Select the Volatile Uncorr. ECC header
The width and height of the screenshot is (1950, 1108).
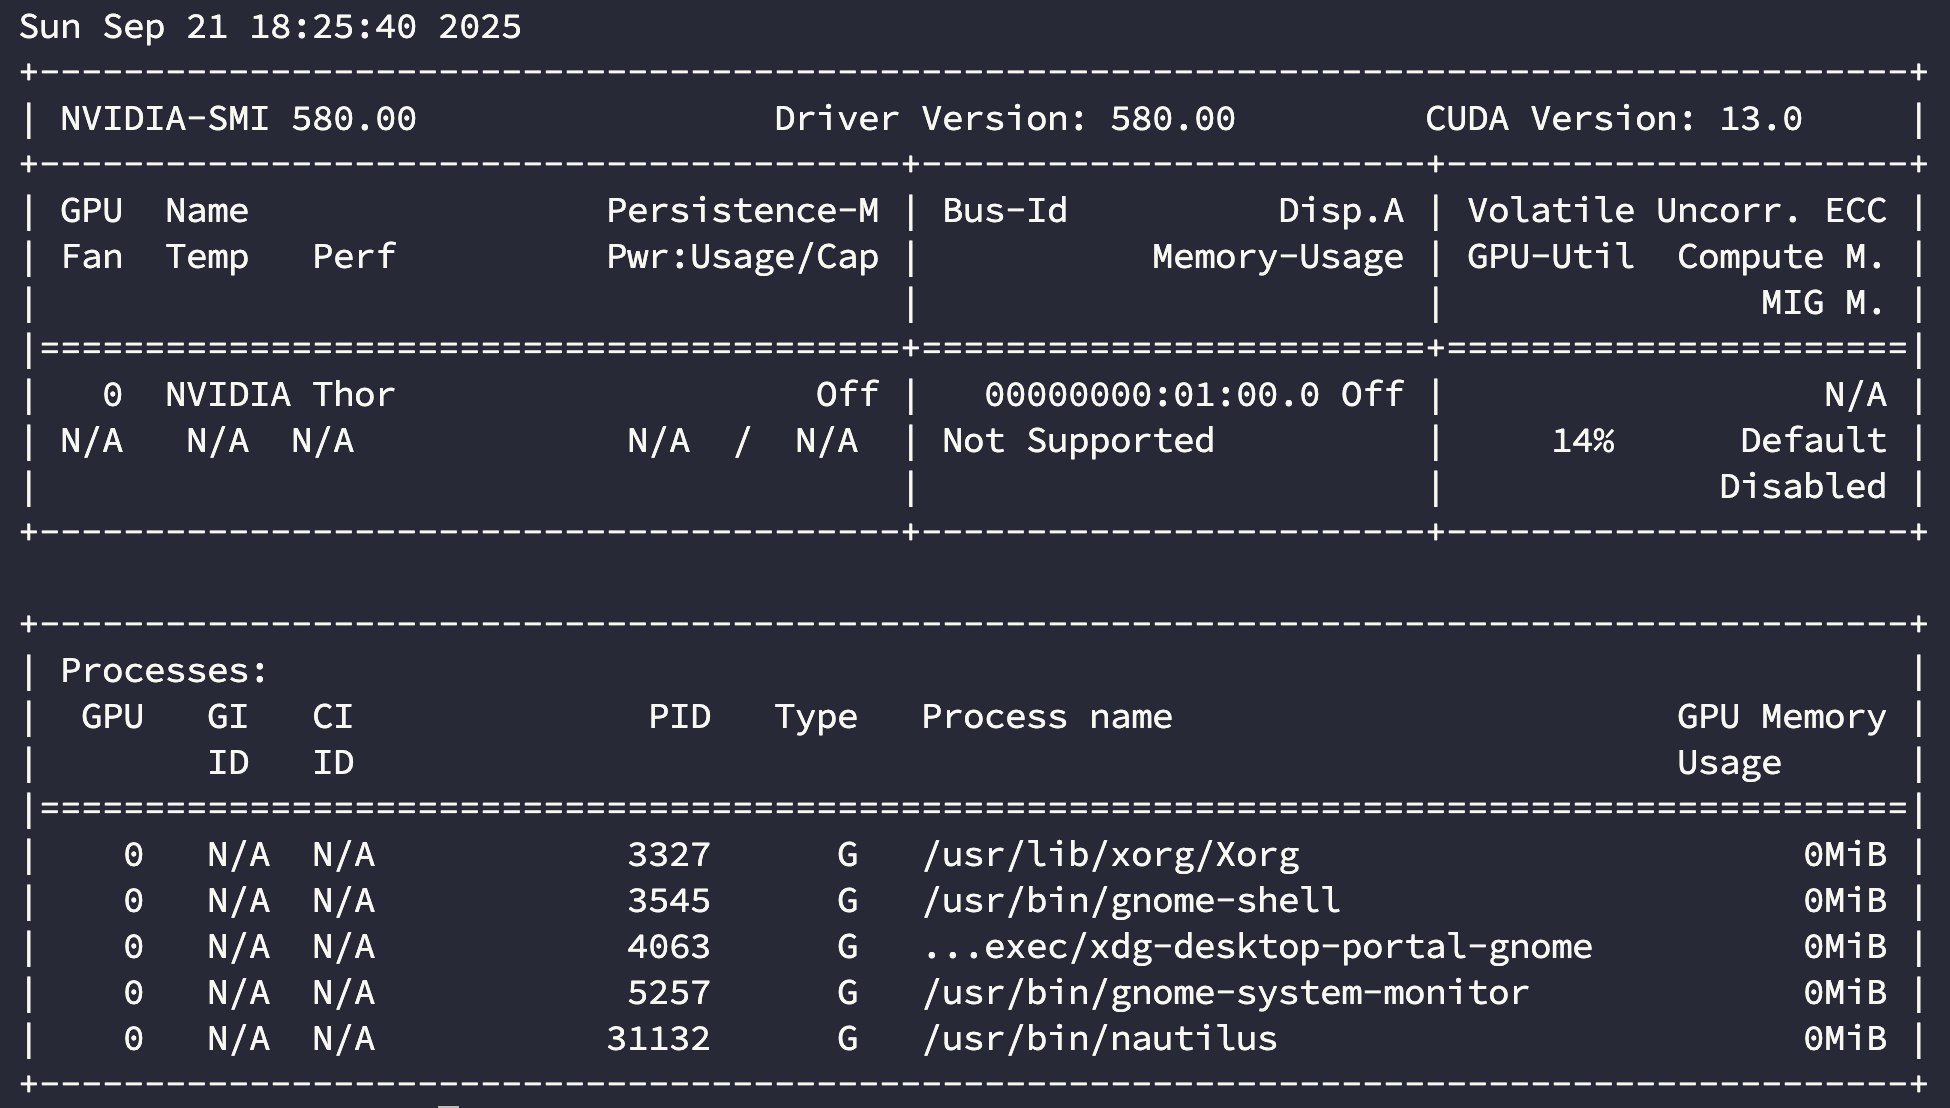pos(1677,211)
